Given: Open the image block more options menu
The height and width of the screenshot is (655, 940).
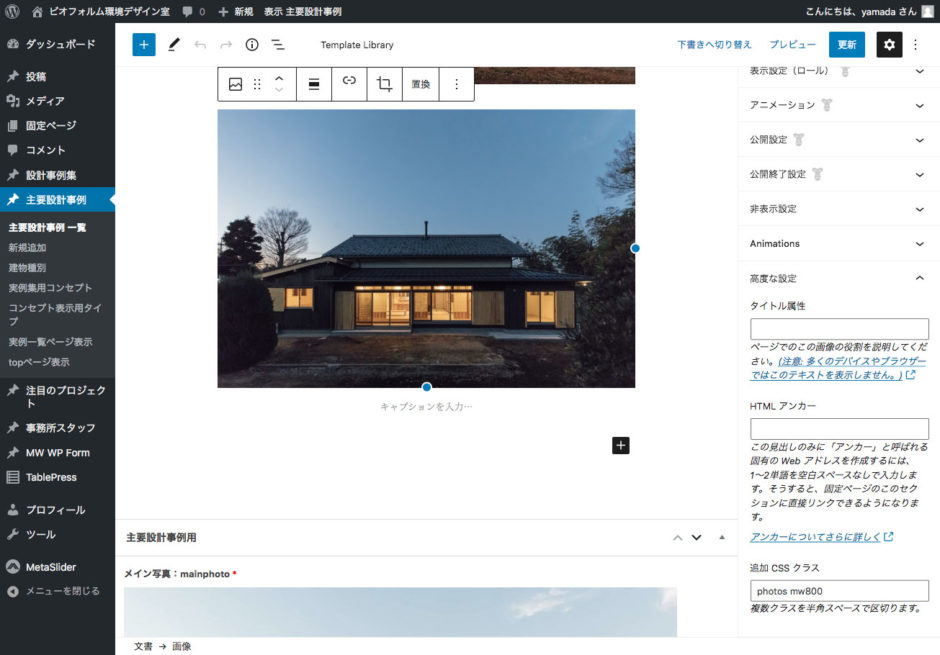Looking at the screenshot, I should click(456, 84).
